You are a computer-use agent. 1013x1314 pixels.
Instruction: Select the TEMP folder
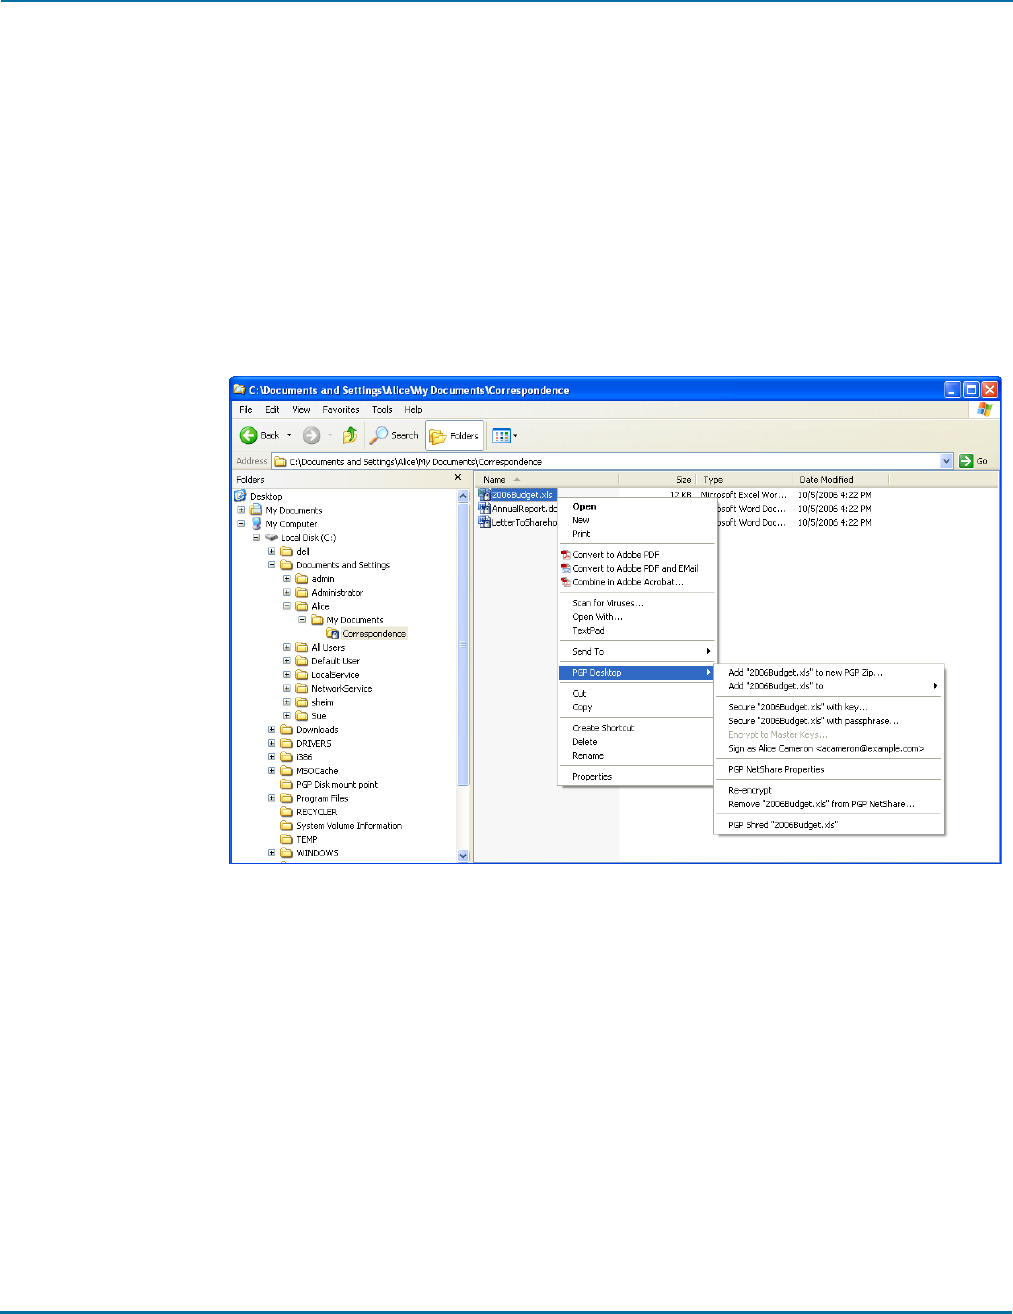(x=299, y=839)
